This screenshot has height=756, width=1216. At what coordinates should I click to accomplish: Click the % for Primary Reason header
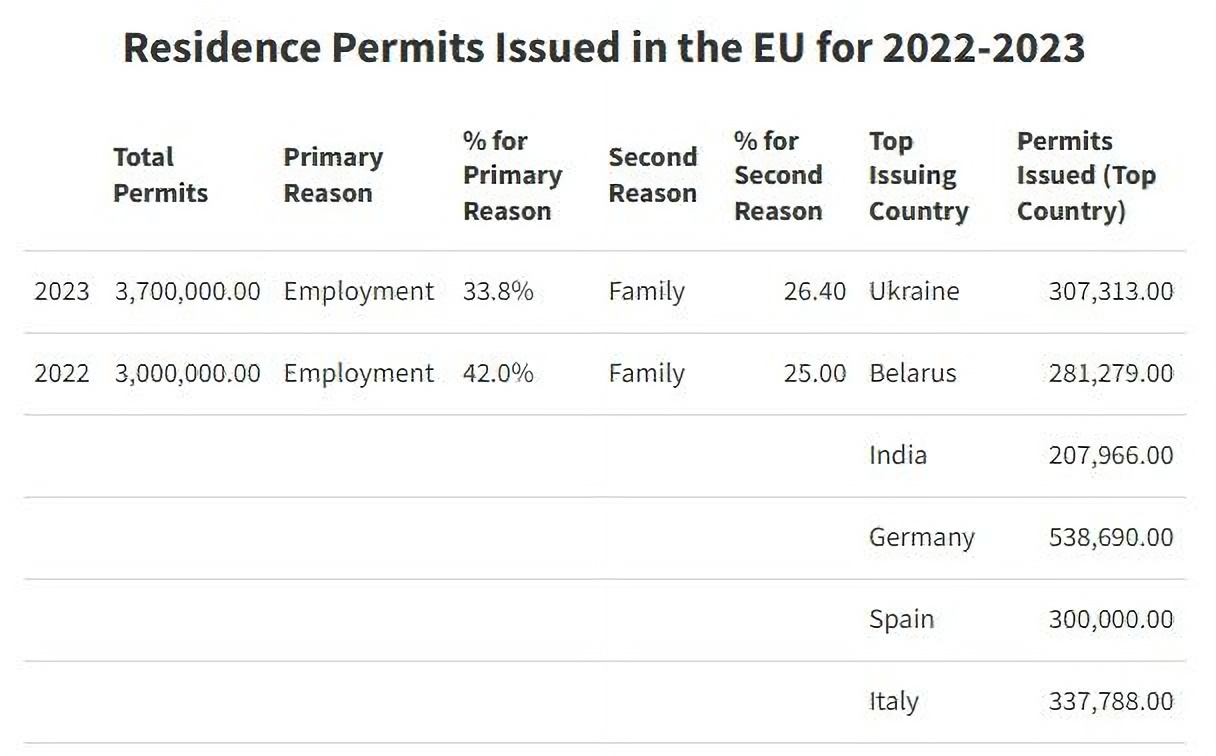pyautogui.click(x=512, y=175)
